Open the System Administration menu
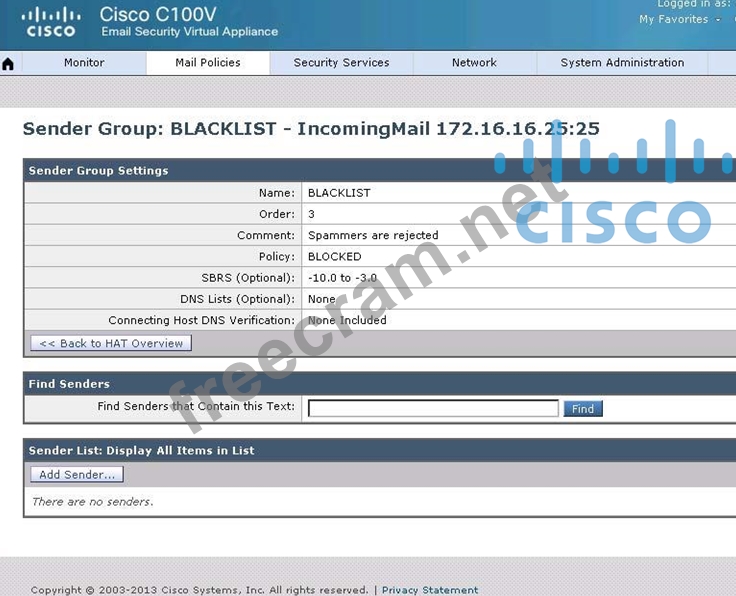The image size is (736, 596). click(622, 63)
